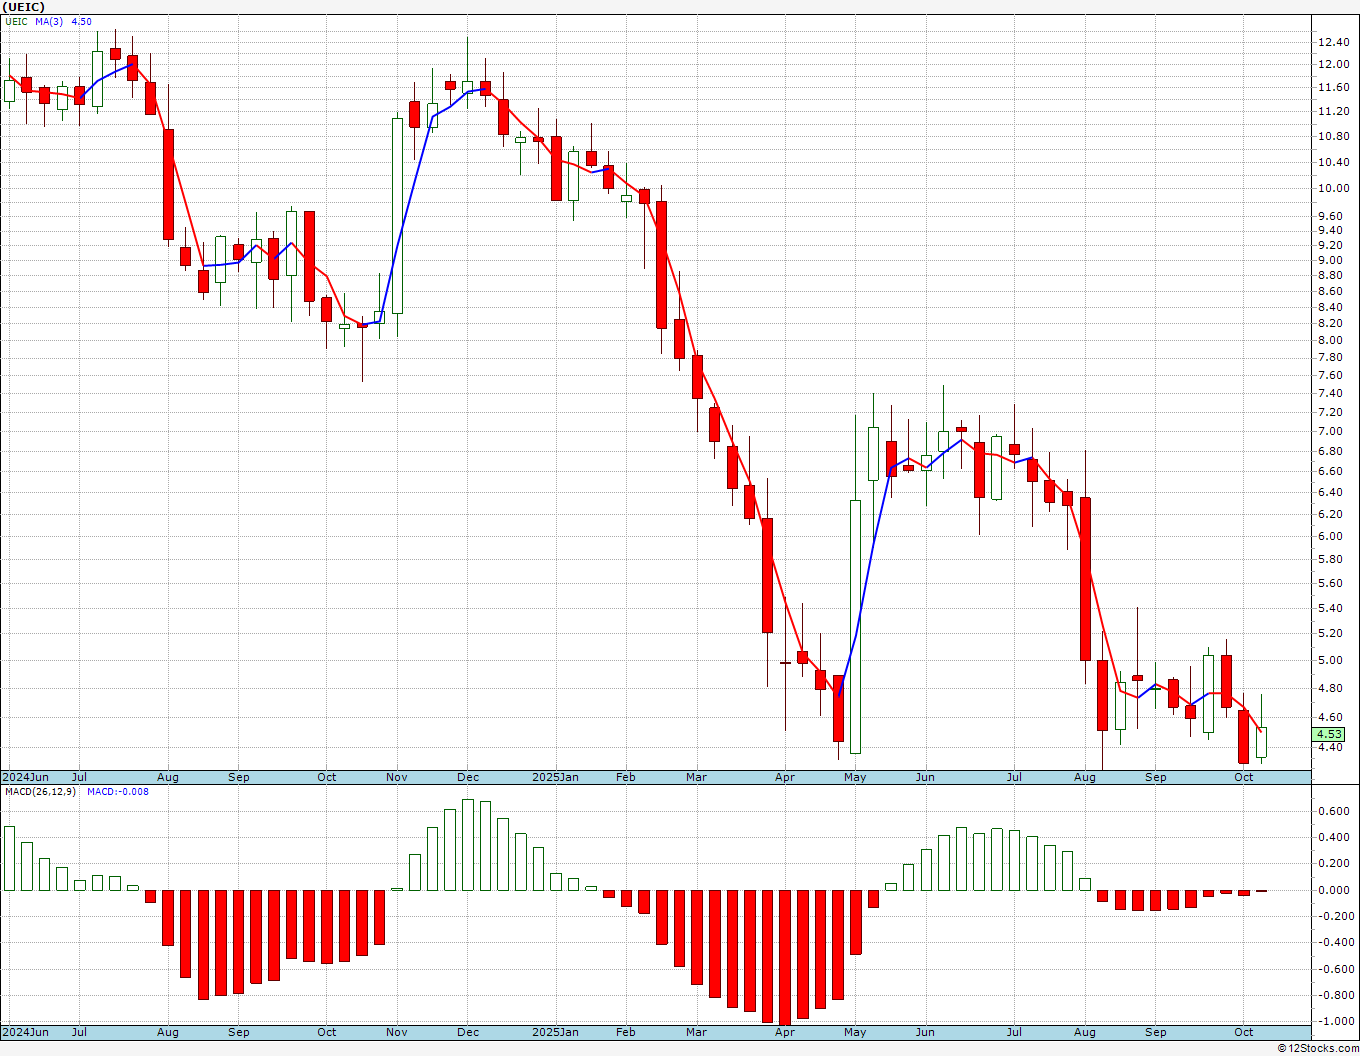Image resolution: width=1360 pixels, height=1056 pixels.
Task: Click 2025Jan on the MACD panel date axis
Action: coord(555,1032)
